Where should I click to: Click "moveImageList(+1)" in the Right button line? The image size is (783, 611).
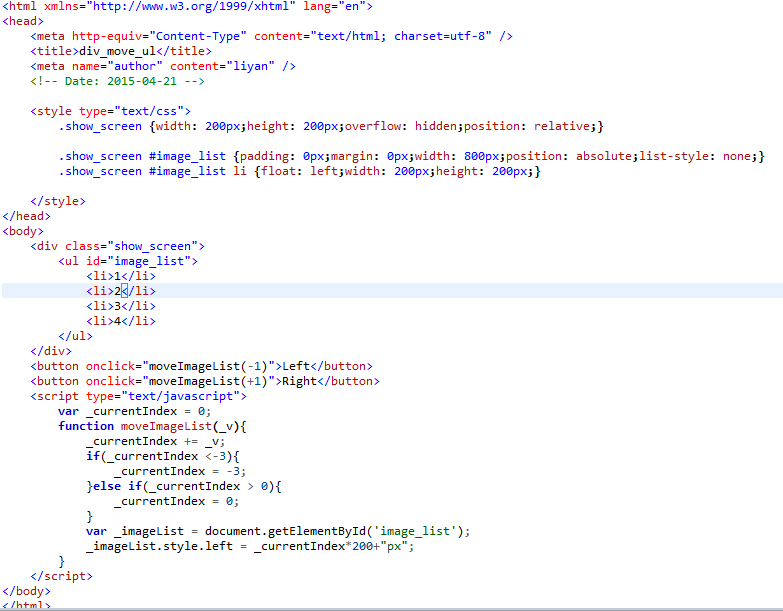pos(209,381)
